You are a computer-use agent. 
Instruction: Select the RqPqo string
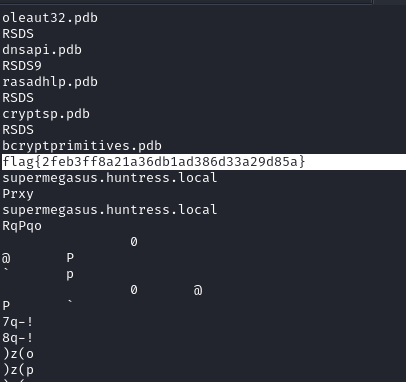[x=22, y=226]
